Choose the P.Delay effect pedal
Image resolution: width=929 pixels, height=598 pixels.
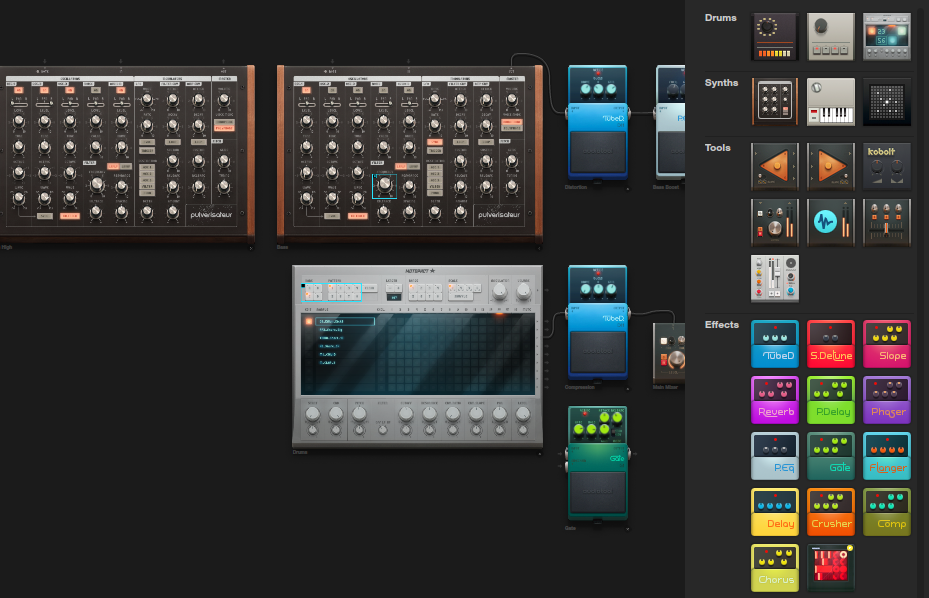(x=831, y=401)
